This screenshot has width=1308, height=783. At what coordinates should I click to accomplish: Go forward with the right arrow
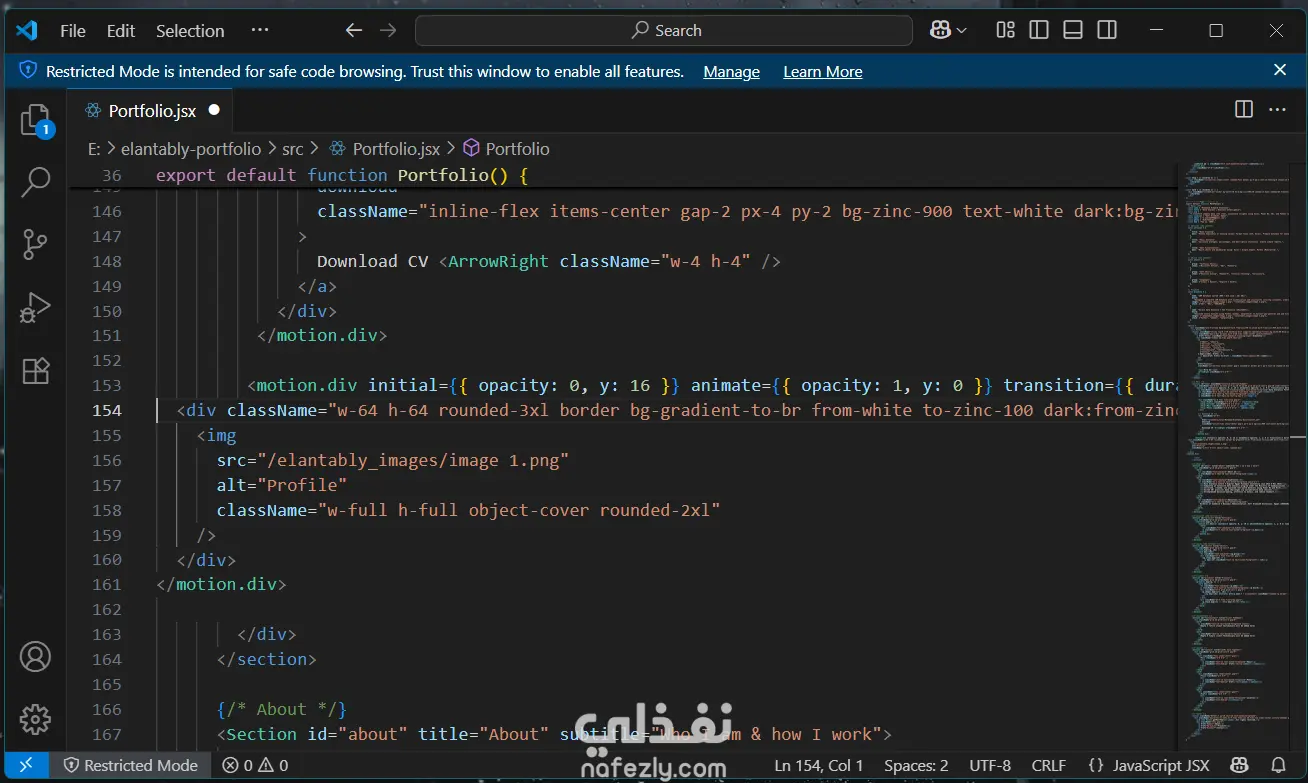(388, 30)
